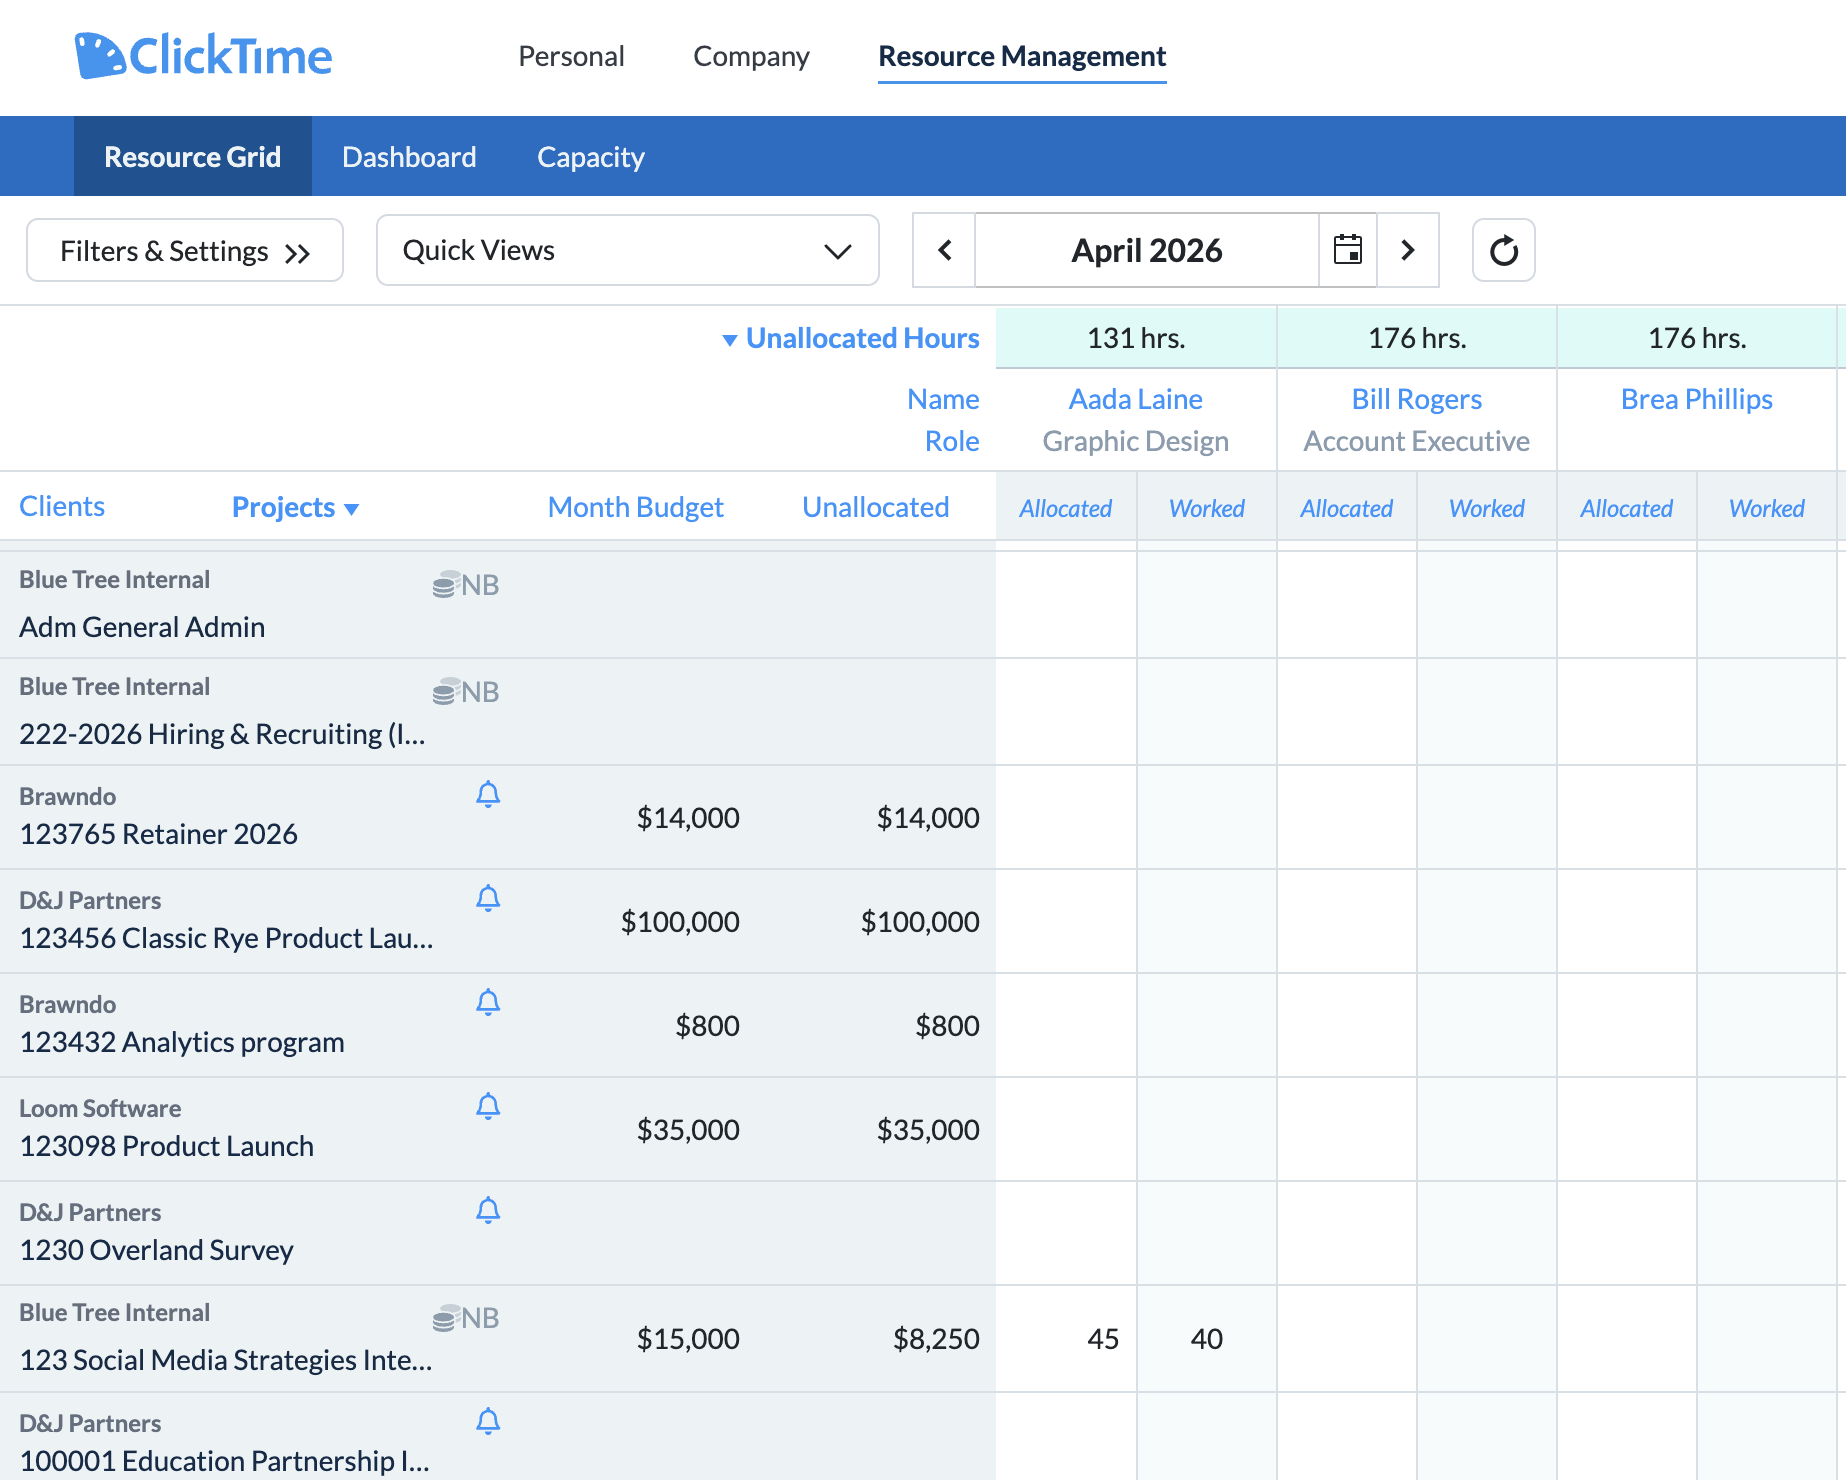Click NB icon for Social Media Strategies
Image resolution: width=1846 pixels, height=1480 pixels.
click(x=466, y=1318)
